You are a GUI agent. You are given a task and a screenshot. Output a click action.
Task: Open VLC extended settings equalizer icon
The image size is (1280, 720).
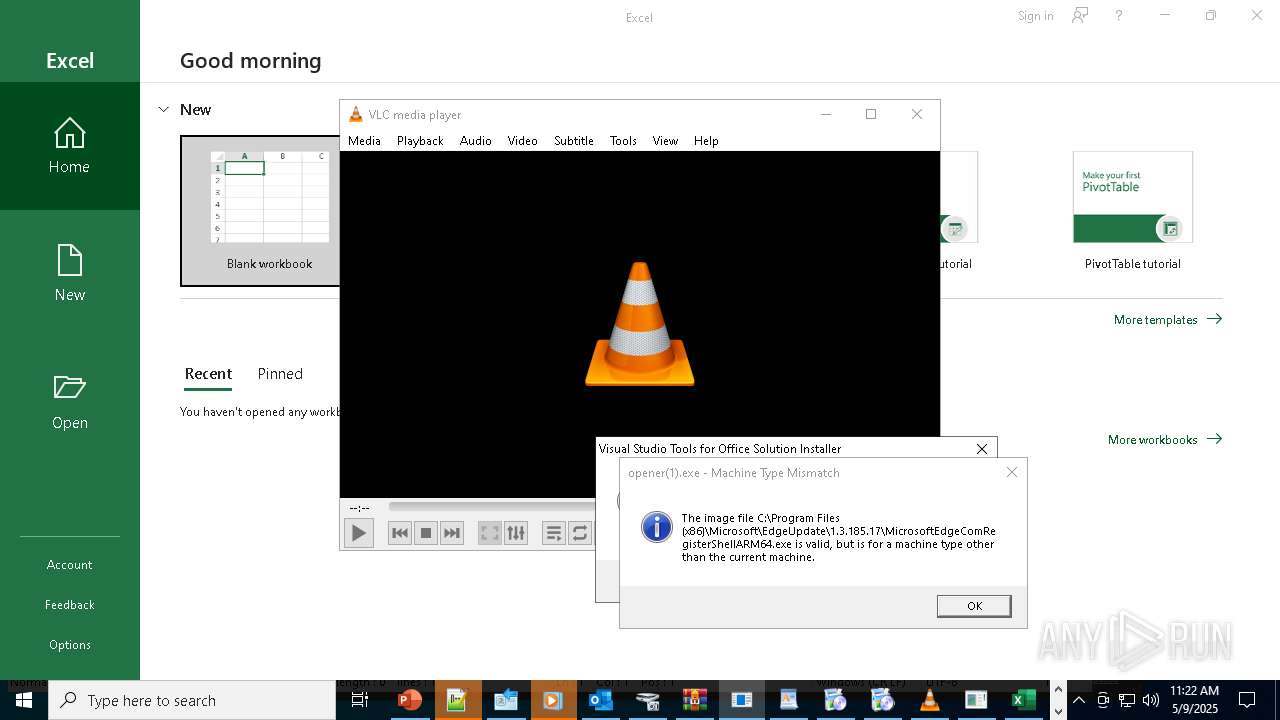516,533
